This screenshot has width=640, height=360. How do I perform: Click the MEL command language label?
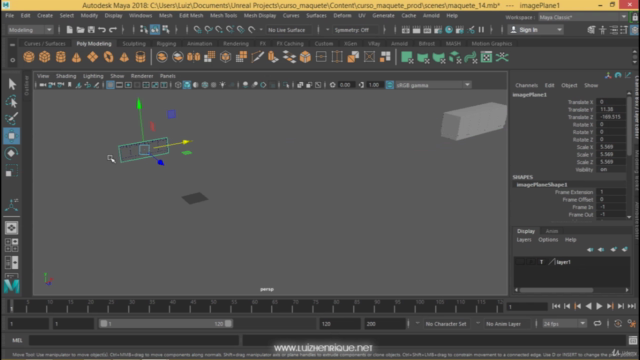(17, 340)
